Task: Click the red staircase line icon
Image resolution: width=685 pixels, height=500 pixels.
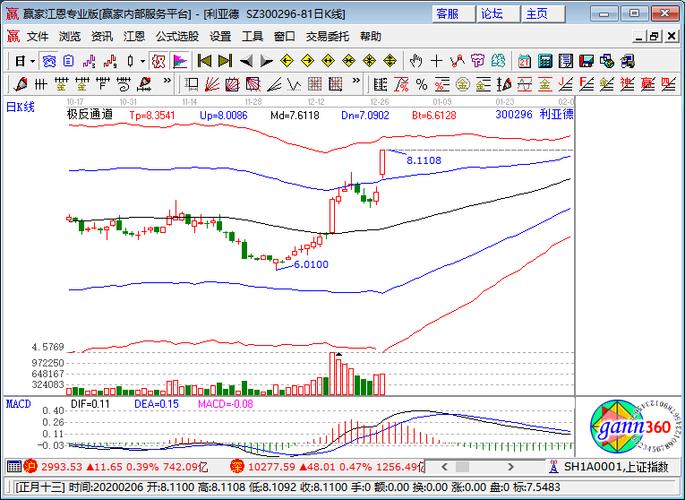Action: (110, 61)
